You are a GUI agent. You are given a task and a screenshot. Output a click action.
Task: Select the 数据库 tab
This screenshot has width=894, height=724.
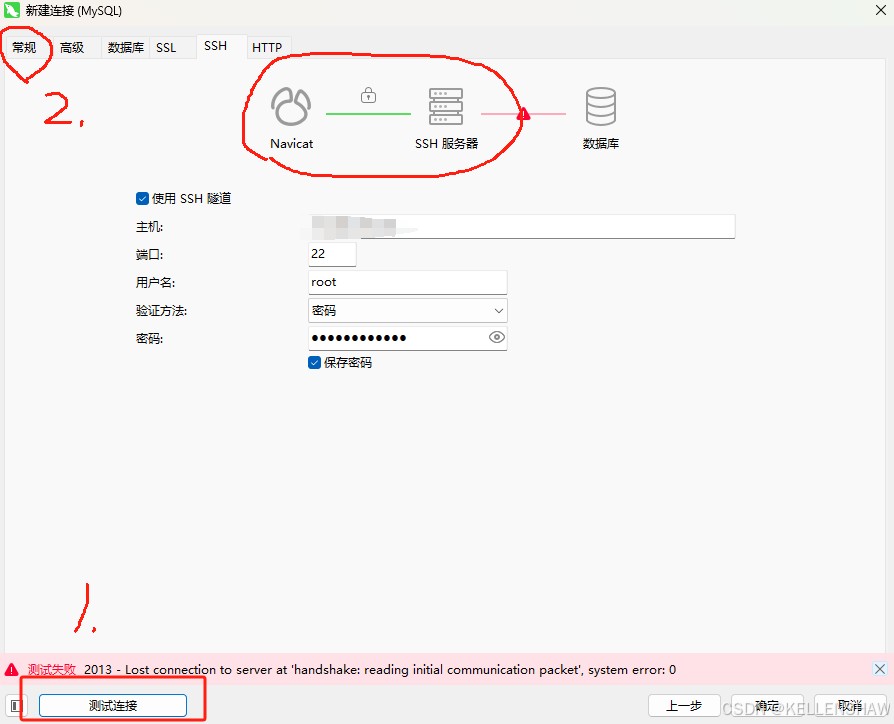125,47
